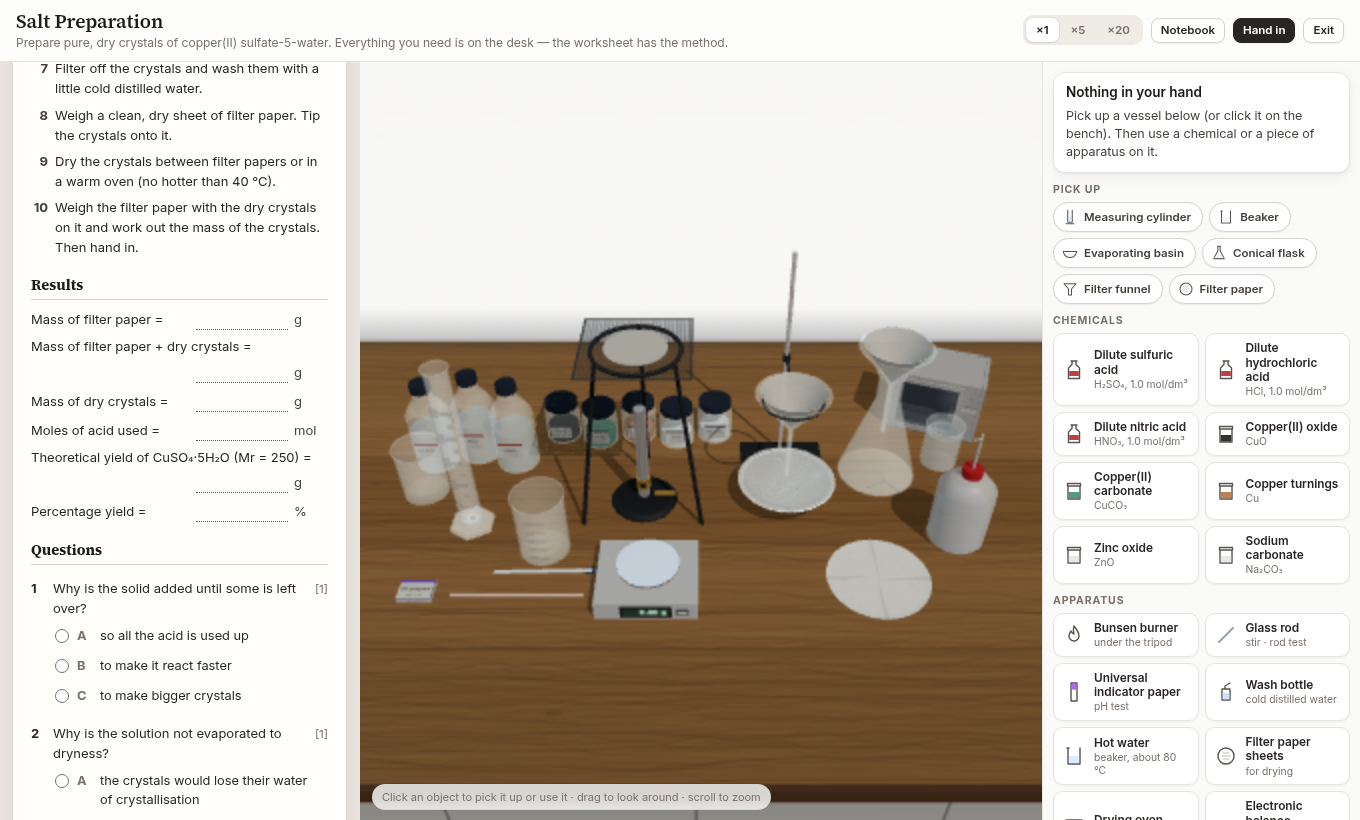The image size is (1360, 820).
Task: Select the Copper(II) carbonate jar icon
Action: click(1074, 491)
